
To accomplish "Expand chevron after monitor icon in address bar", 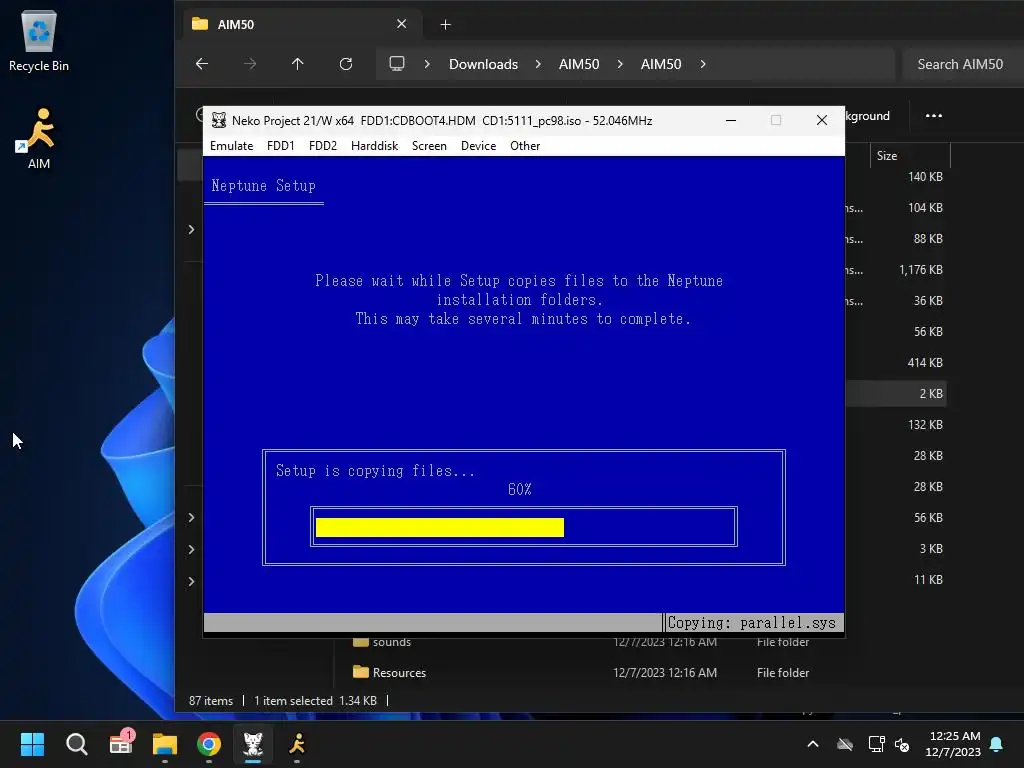I will coord(427,64).
